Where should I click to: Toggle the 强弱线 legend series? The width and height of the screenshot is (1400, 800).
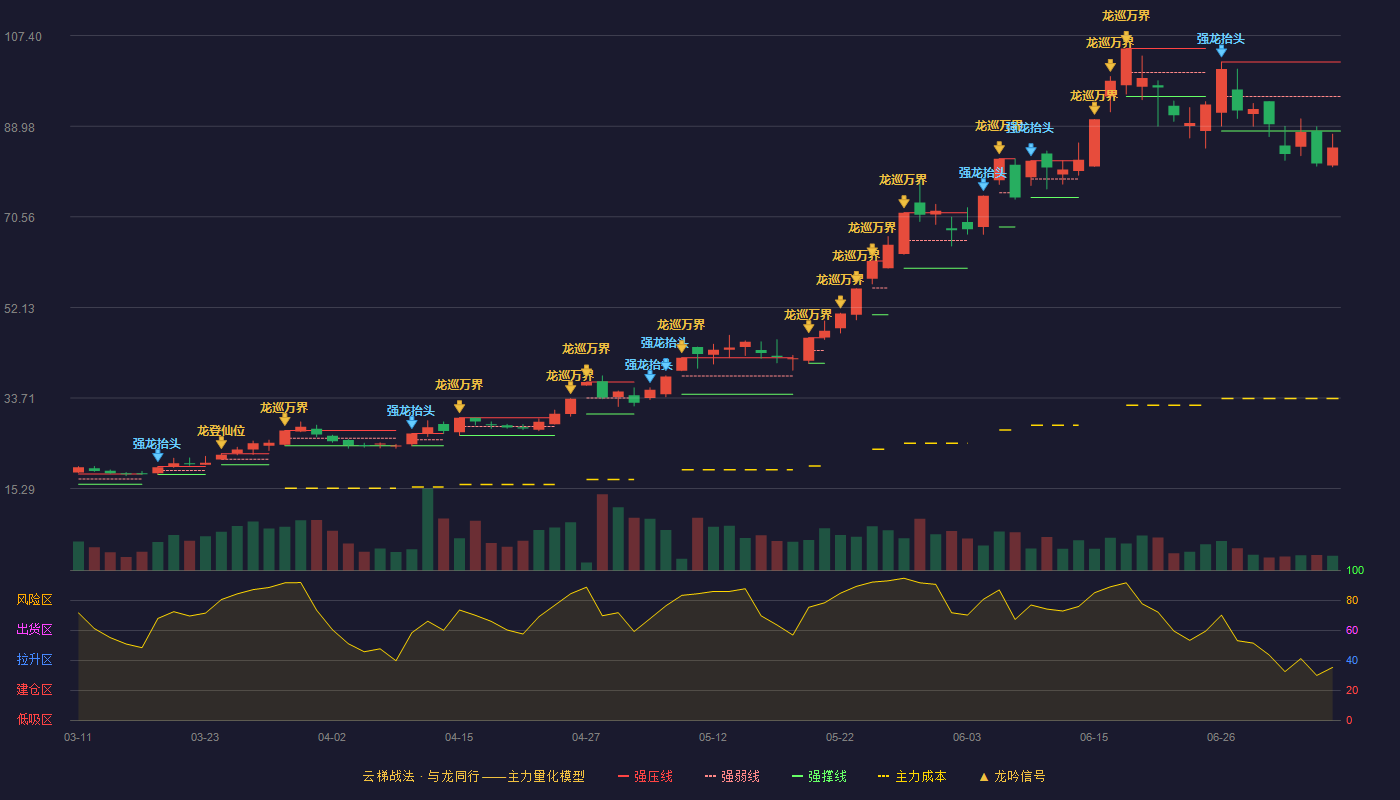pos(732,776)
